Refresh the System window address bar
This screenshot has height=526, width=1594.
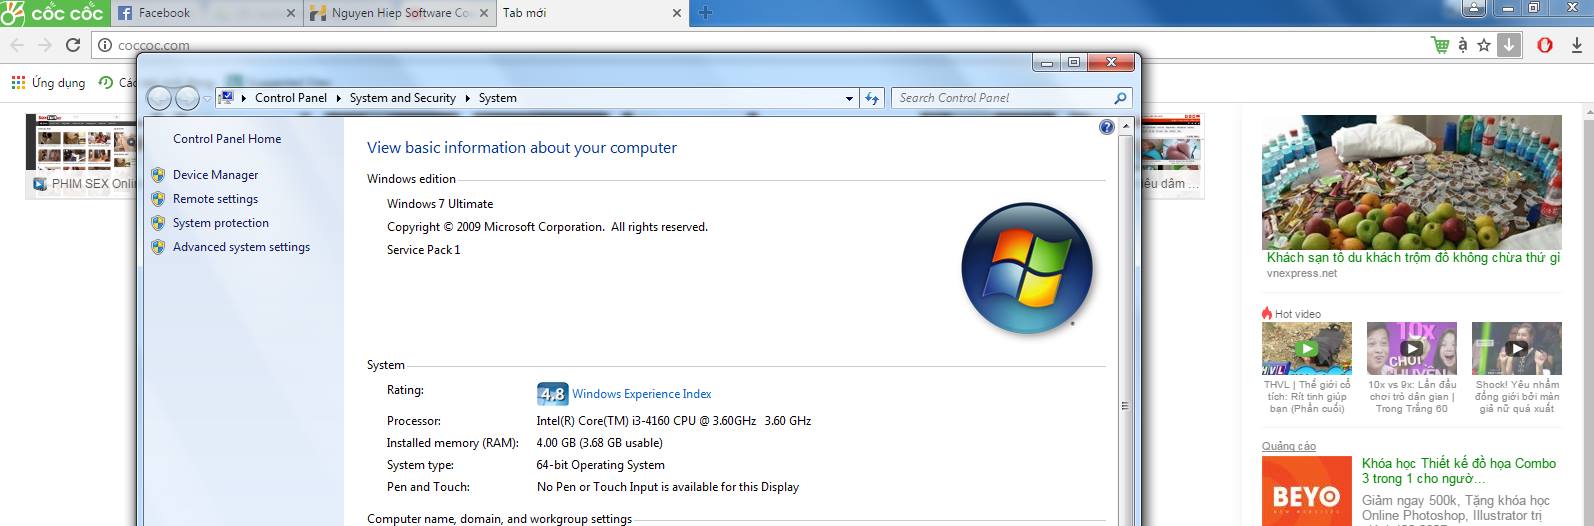point(871,98)
